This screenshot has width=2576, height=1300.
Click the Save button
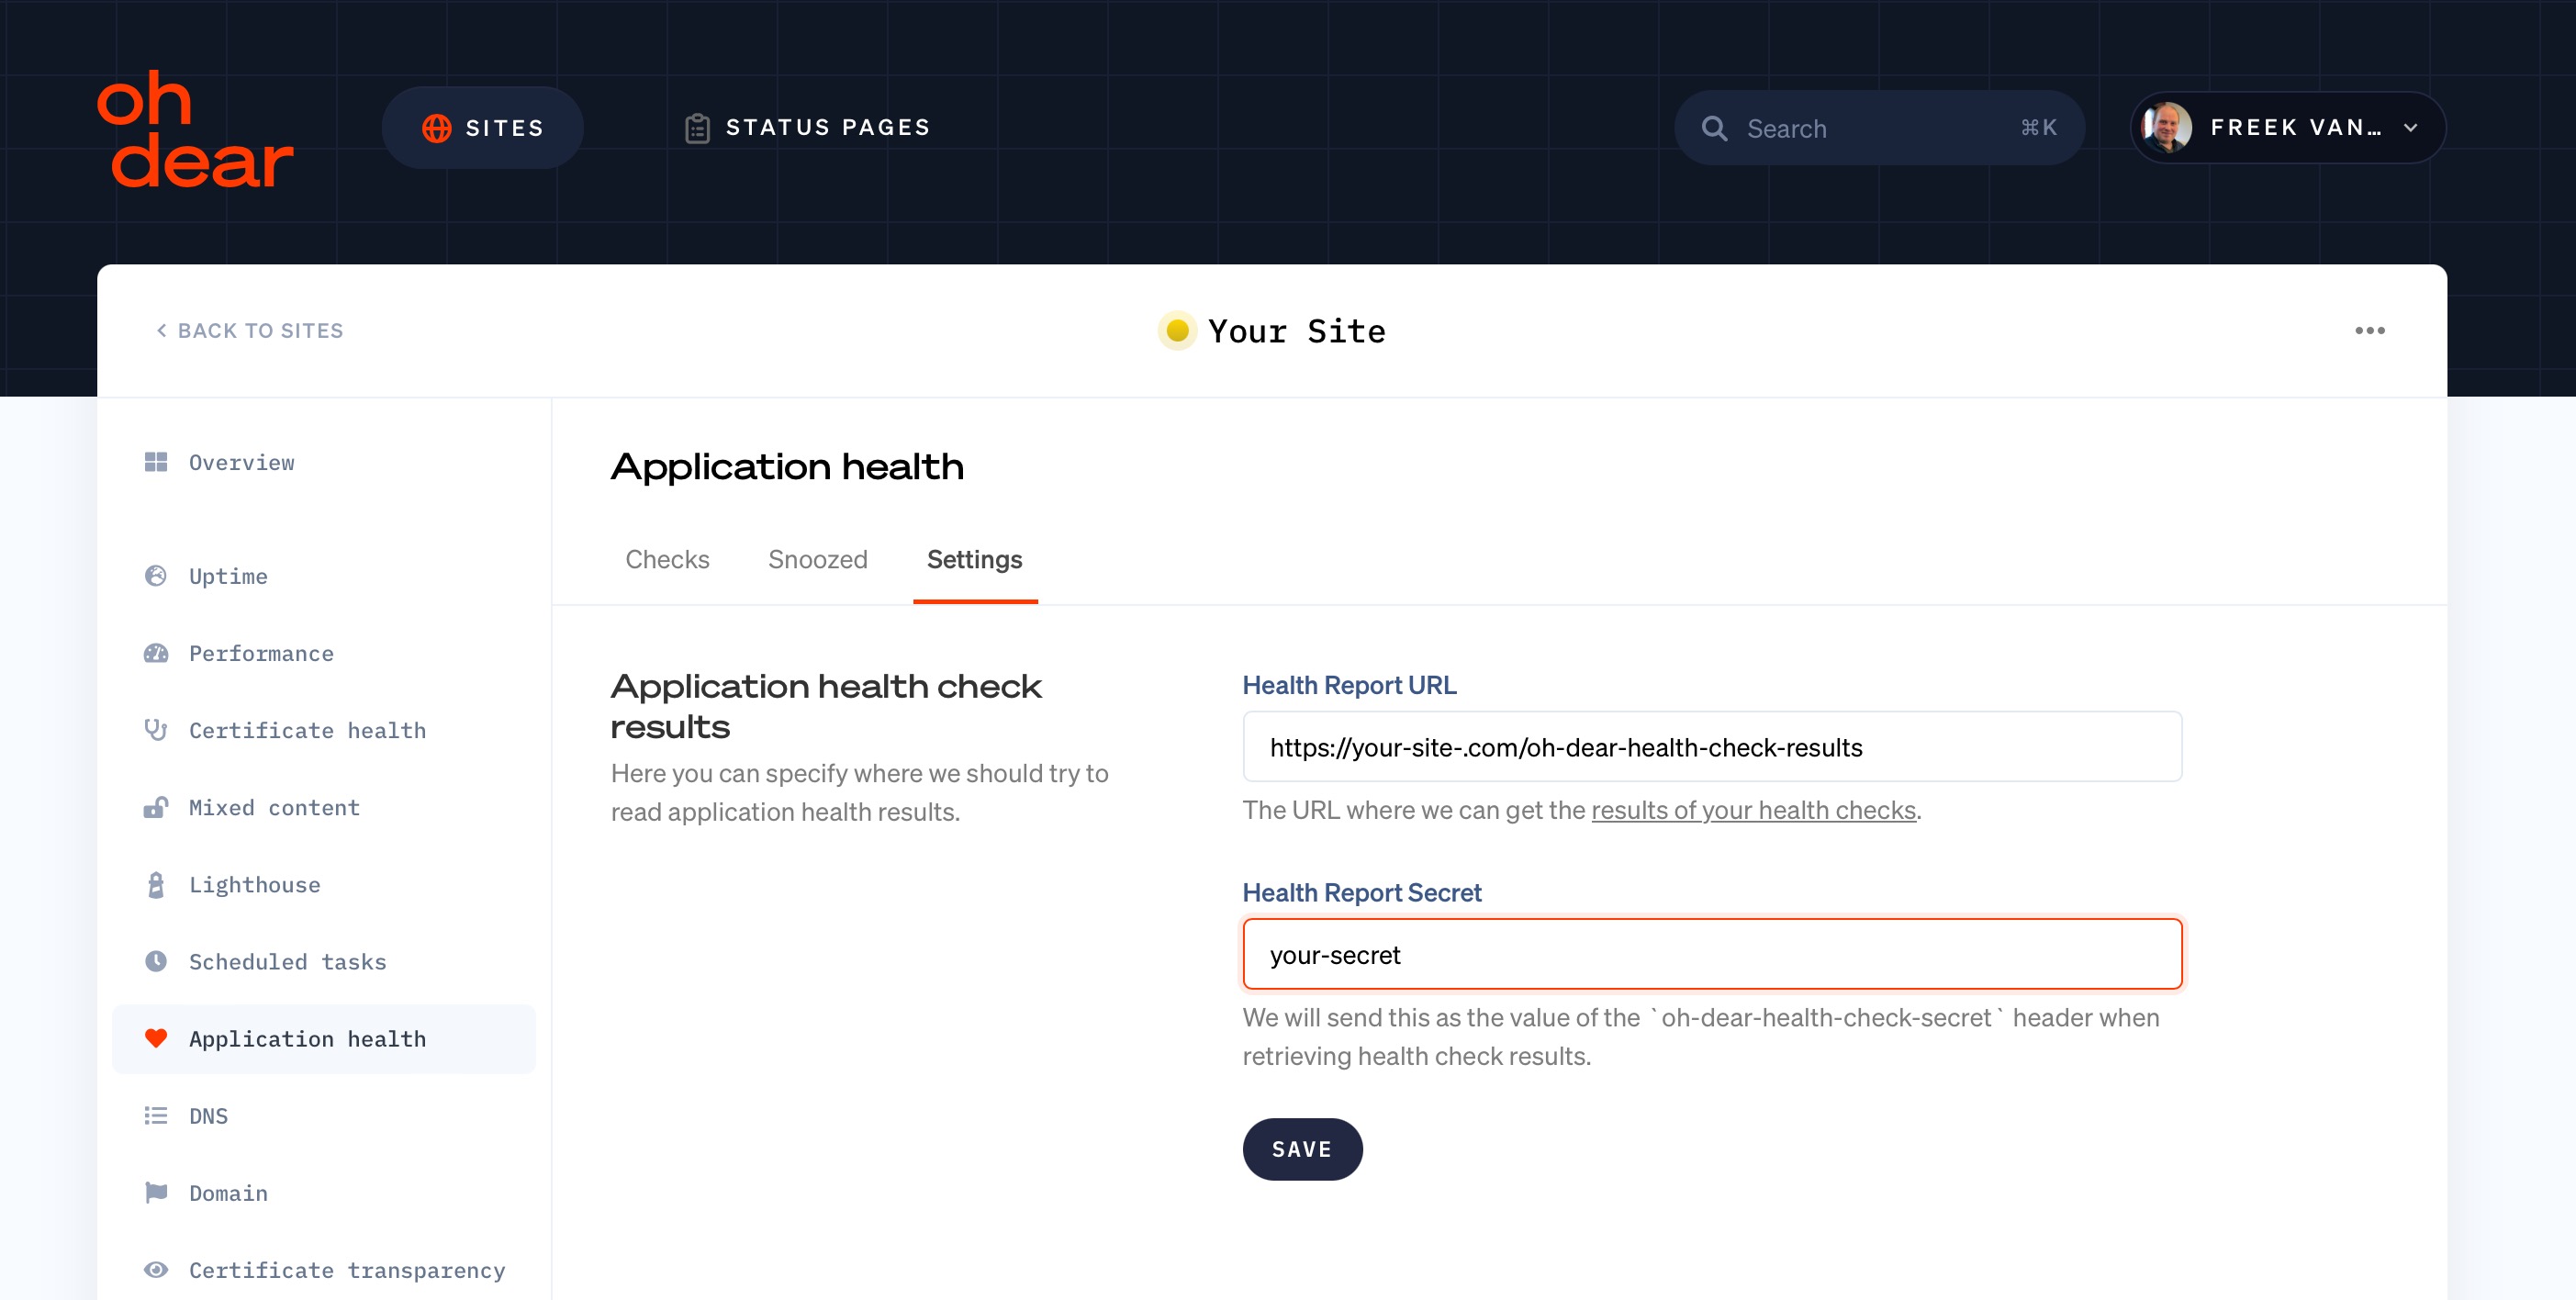point(1302,1149)
